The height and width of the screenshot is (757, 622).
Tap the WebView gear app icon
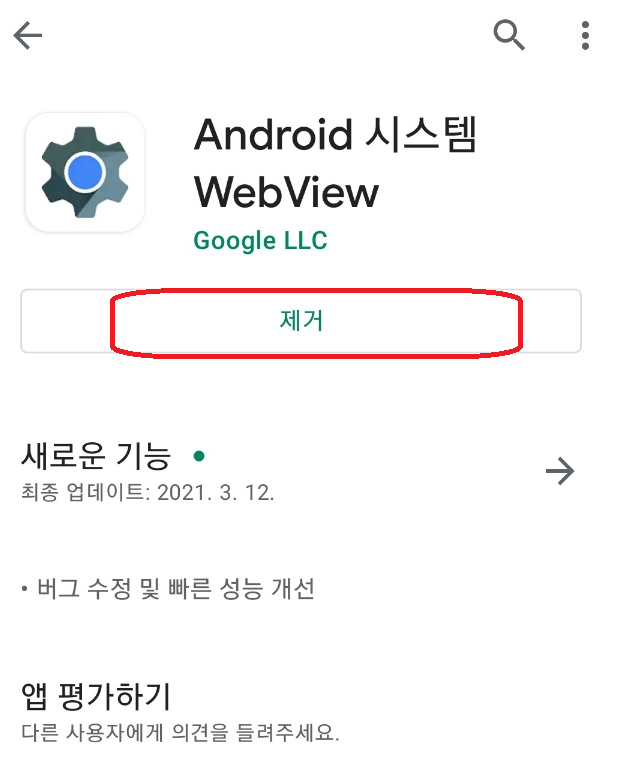click(x=85, y=172)
